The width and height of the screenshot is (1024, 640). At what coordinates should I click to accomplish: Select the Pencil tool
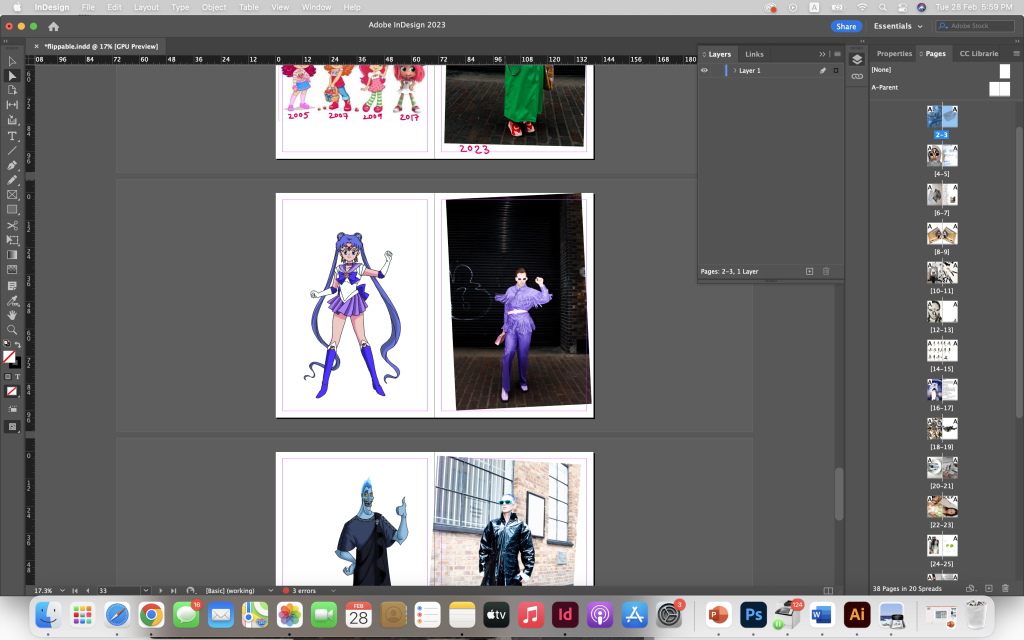pyautogui.click(x=12, y=180)
